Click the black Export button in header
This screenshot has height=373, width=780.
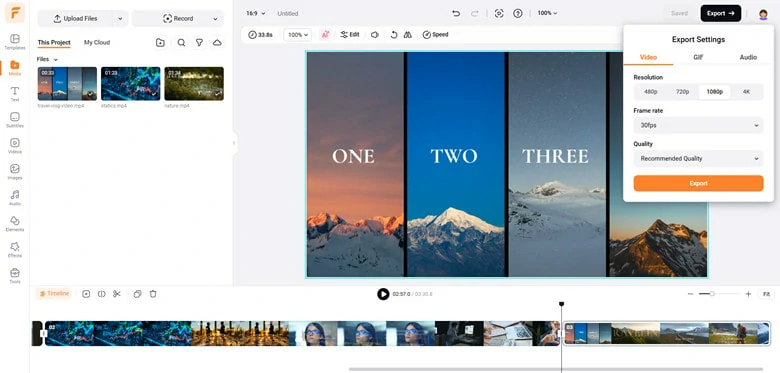[720, 13]
